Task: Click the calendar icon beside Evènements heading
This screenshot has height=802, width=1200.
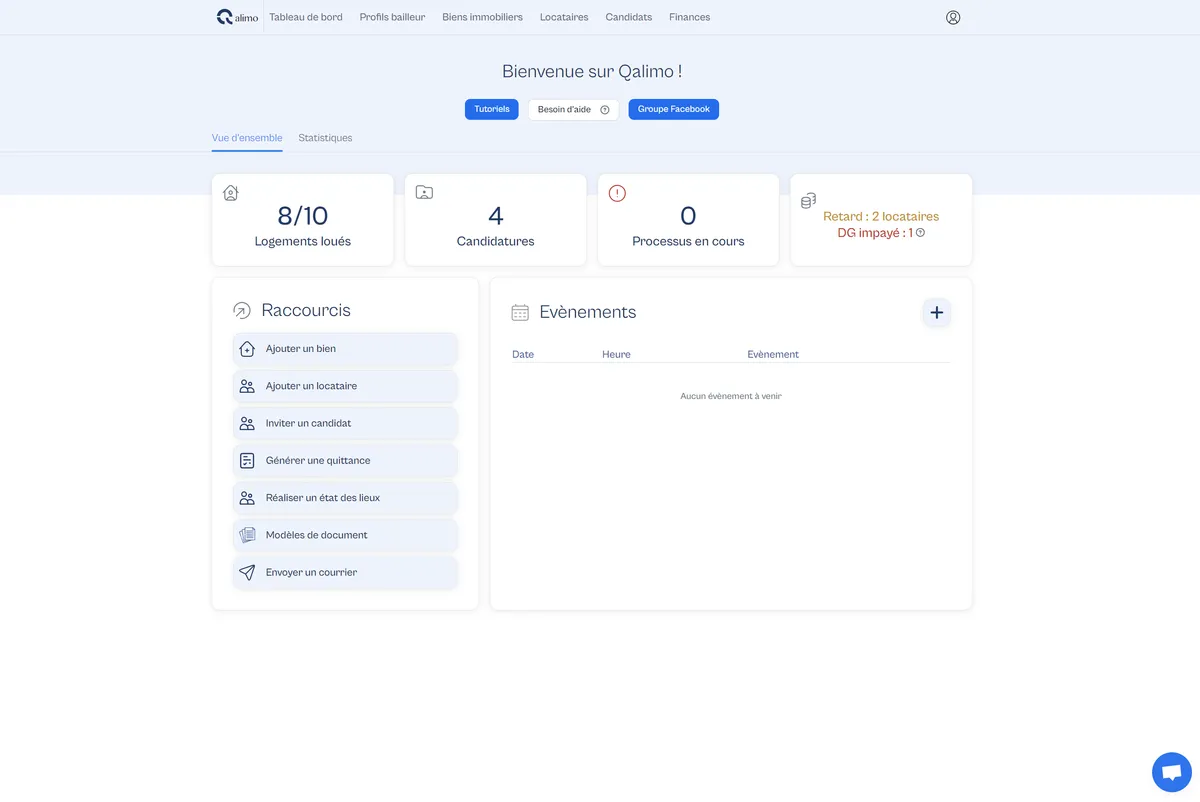Action: tap(520, 312)
